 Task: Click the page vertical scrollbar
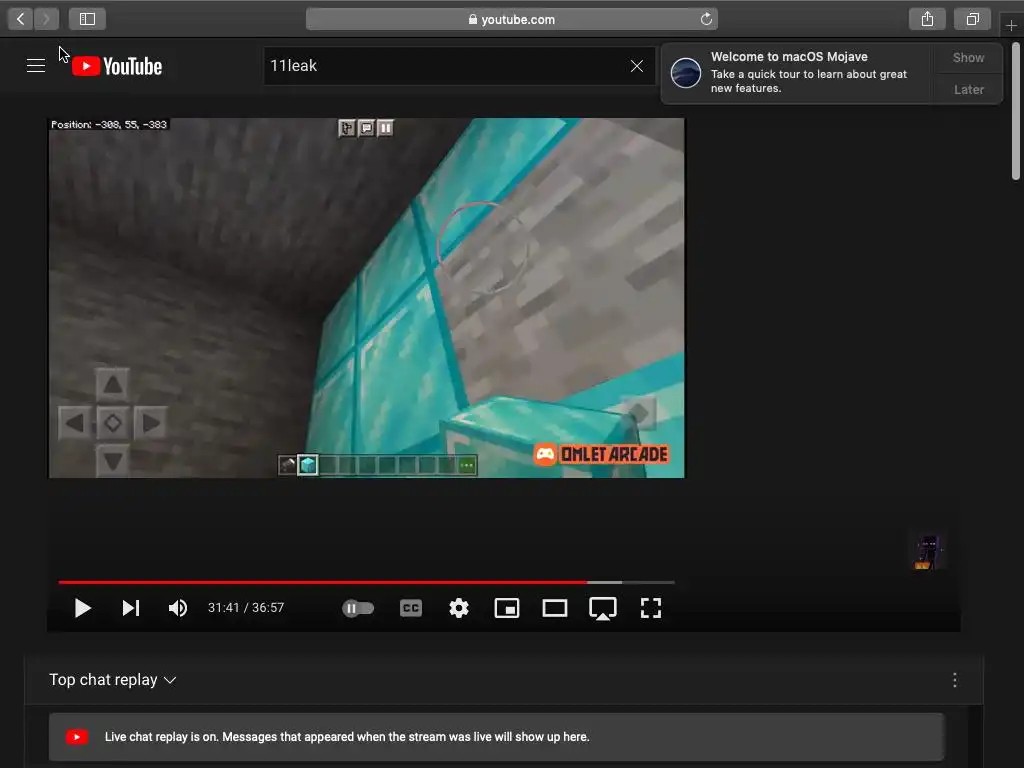point(1016,111)
